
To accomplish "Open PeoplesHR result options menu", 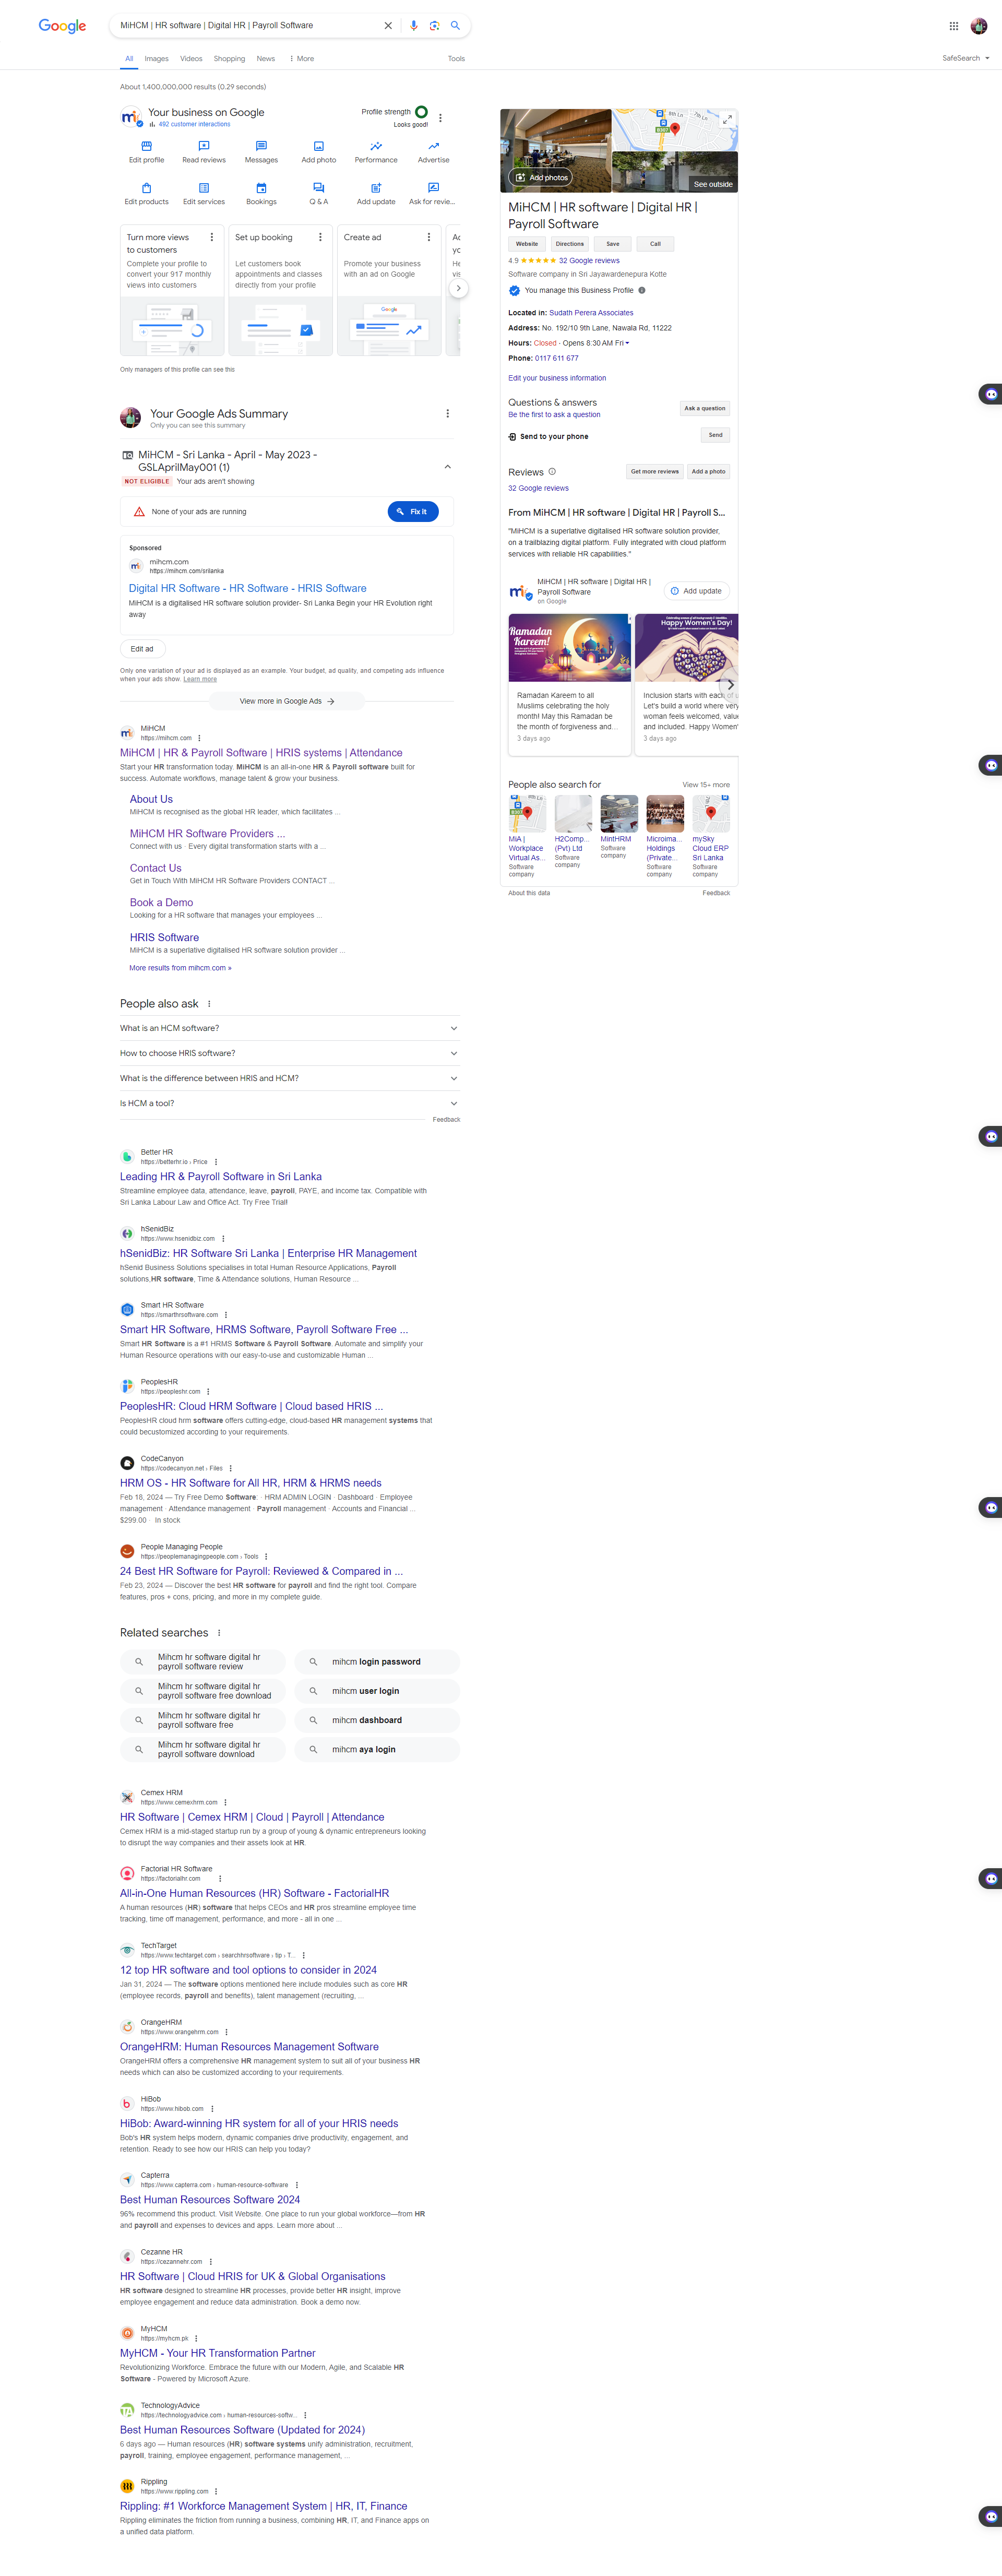I will pos(208,1392).
